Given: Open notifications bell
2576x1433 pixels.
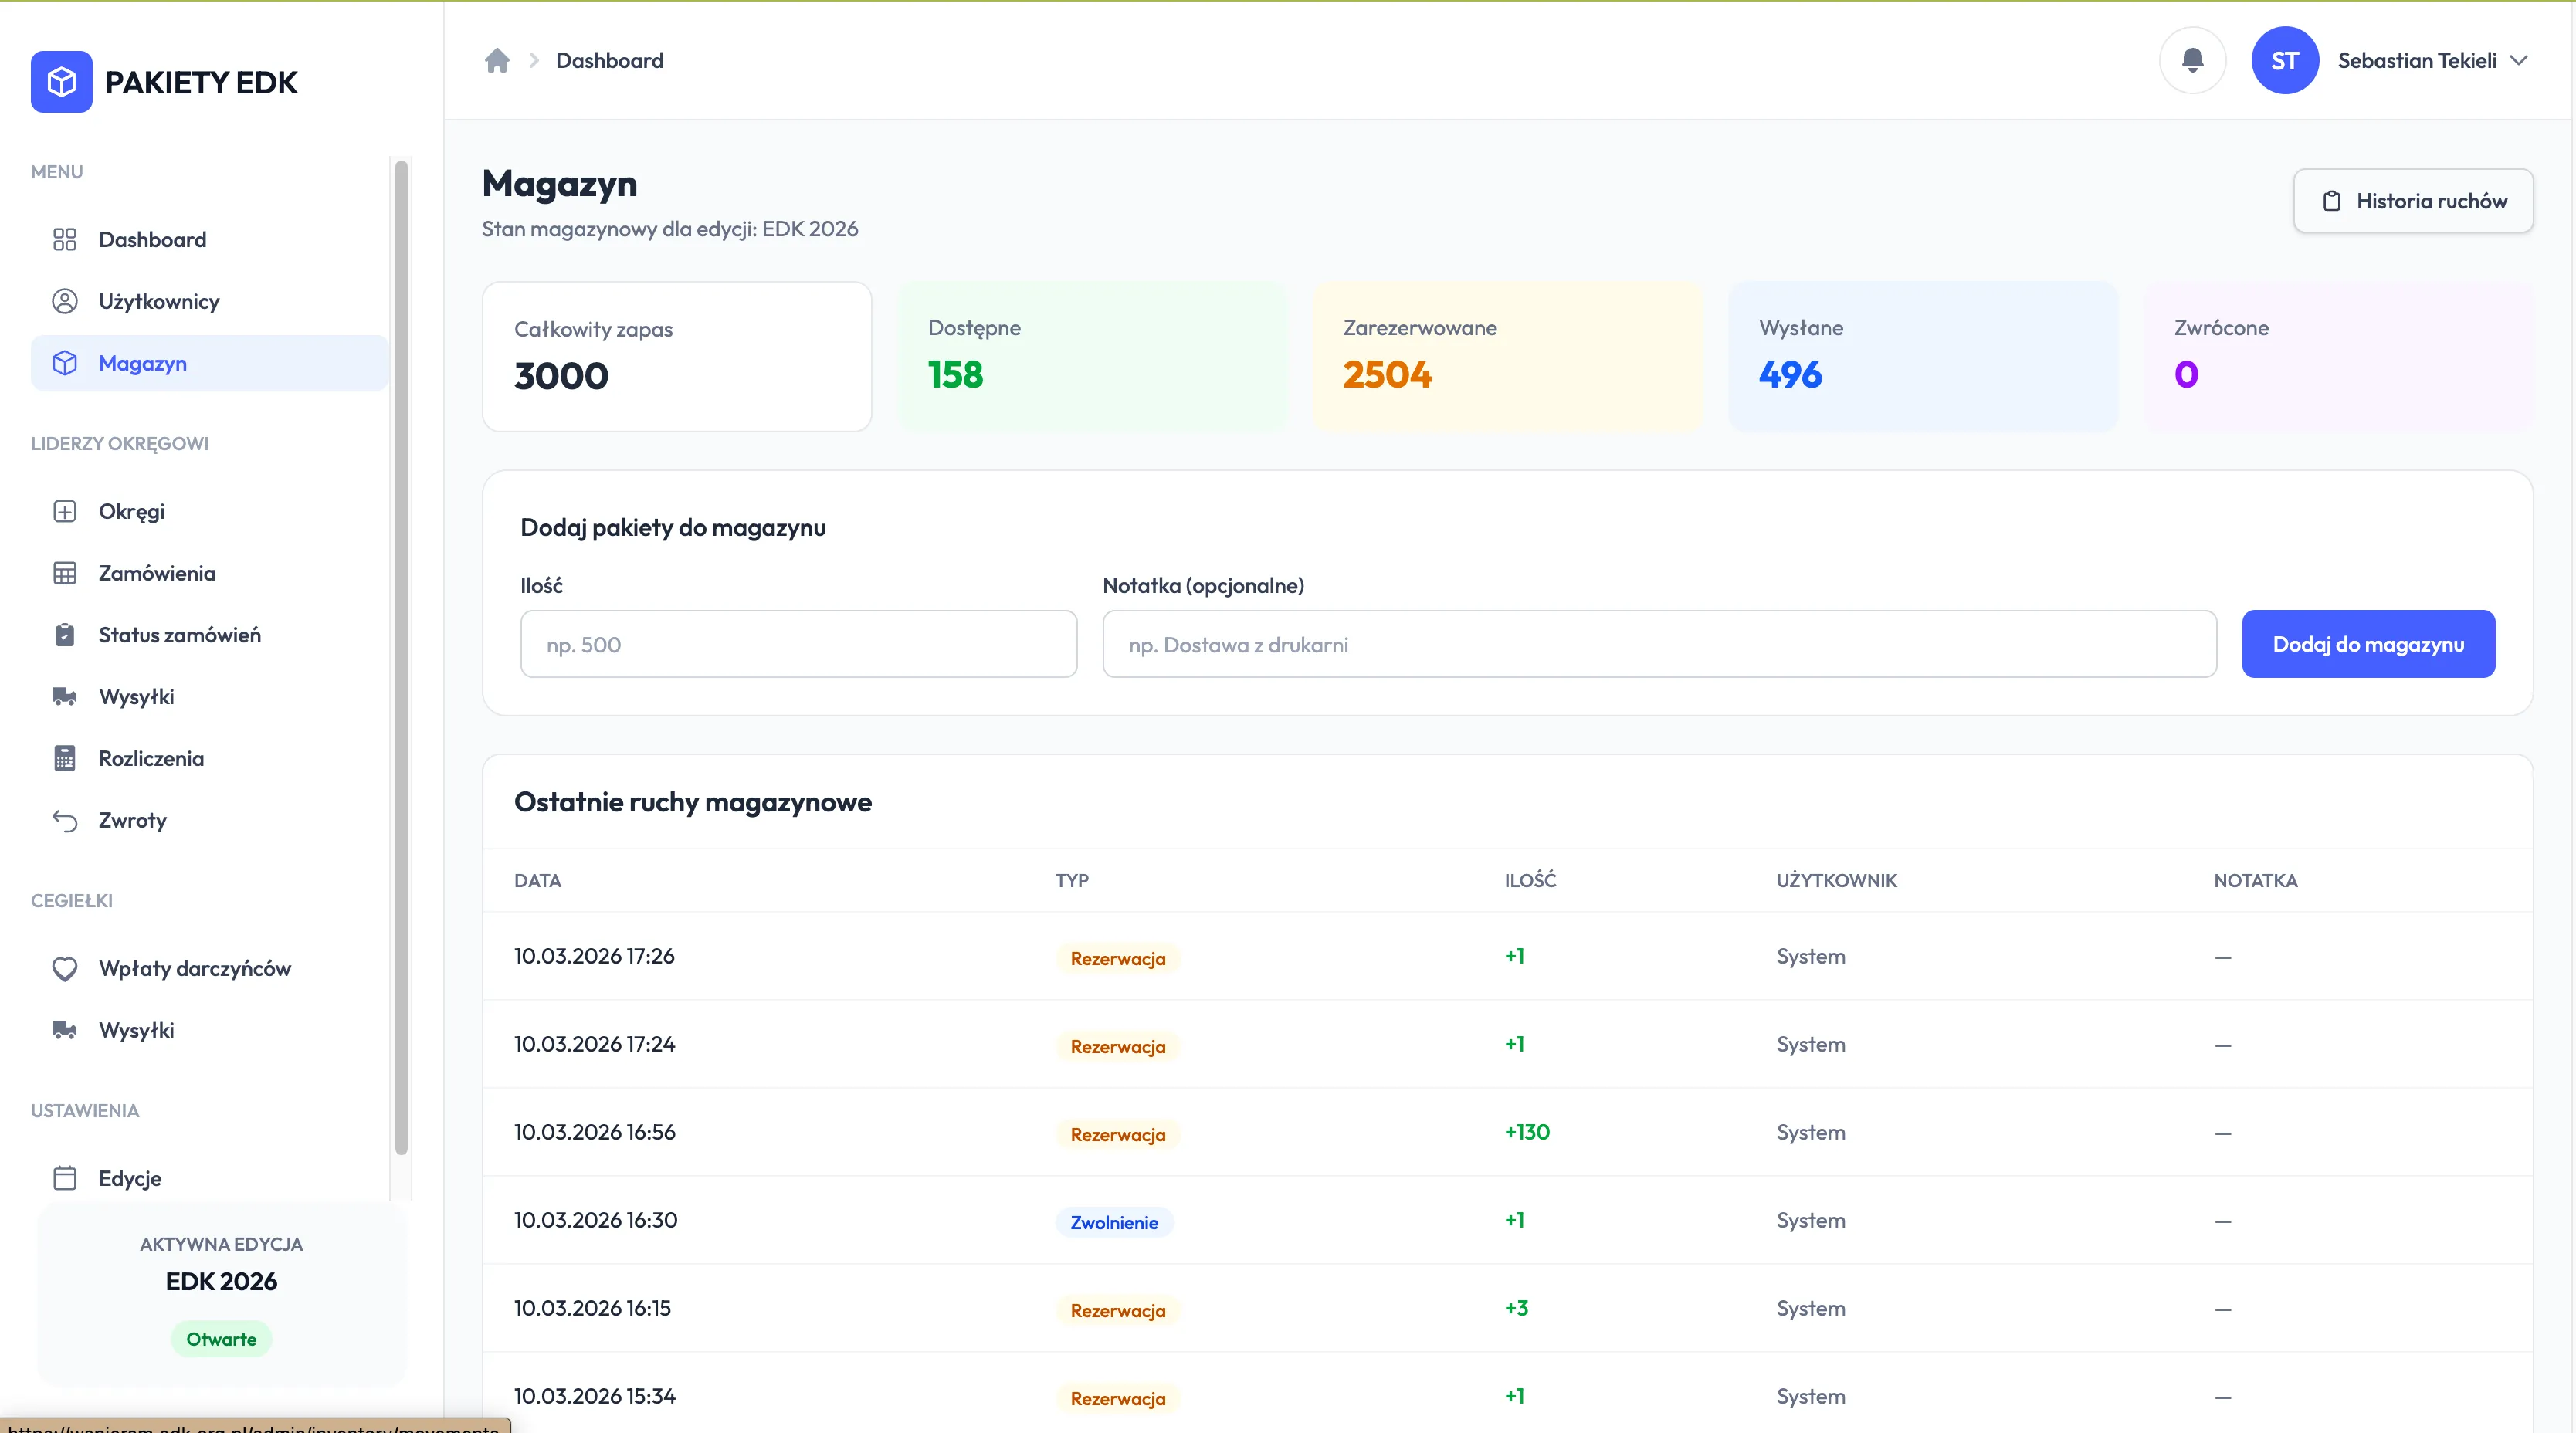Looking at the screenshot, I should click(2192, 61).
